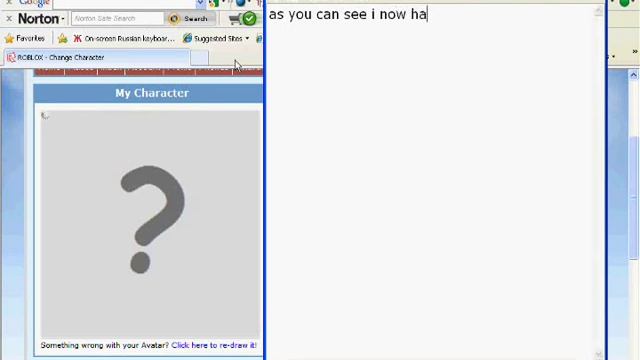Close the Norton toolbar with its X
The width and height of the screenshot is (640, 360).
[x=9, y=19]
